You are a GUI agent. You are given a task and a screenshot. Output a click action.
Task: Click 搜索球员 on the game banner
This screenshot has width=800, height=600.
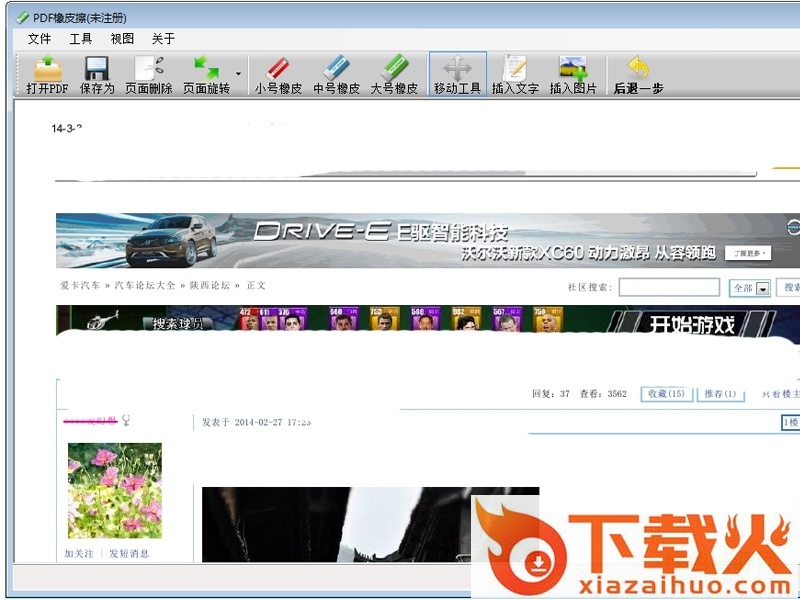(x=178, y=323)
